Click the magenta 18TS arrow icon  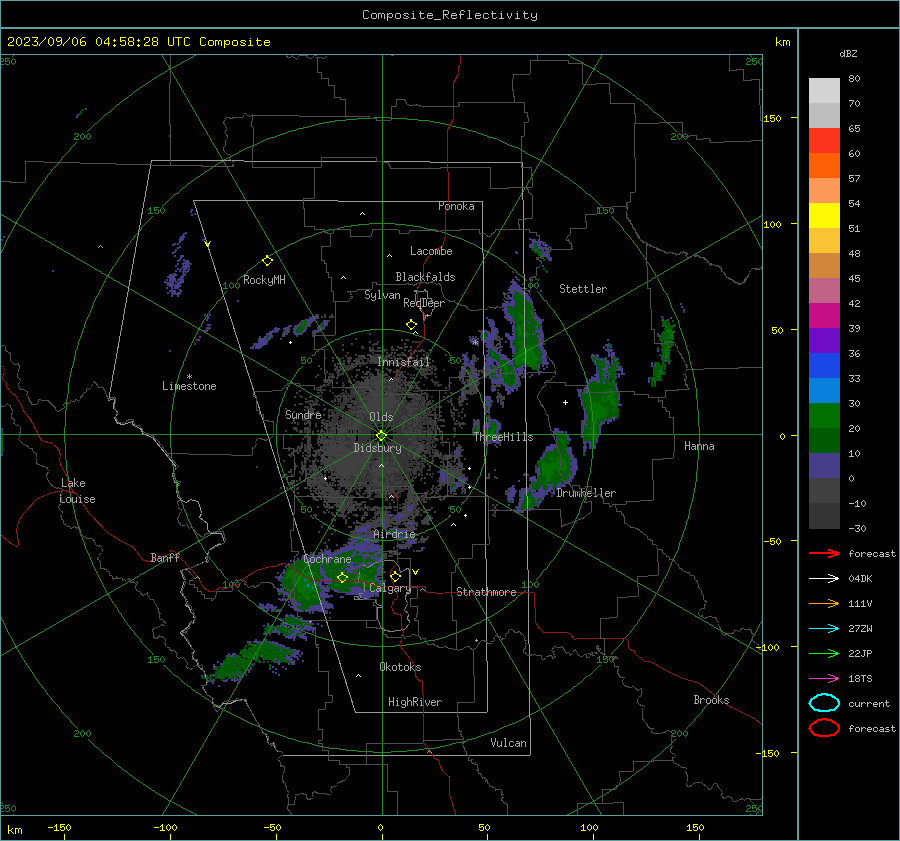pyautogui.click(x=824, y=678)
